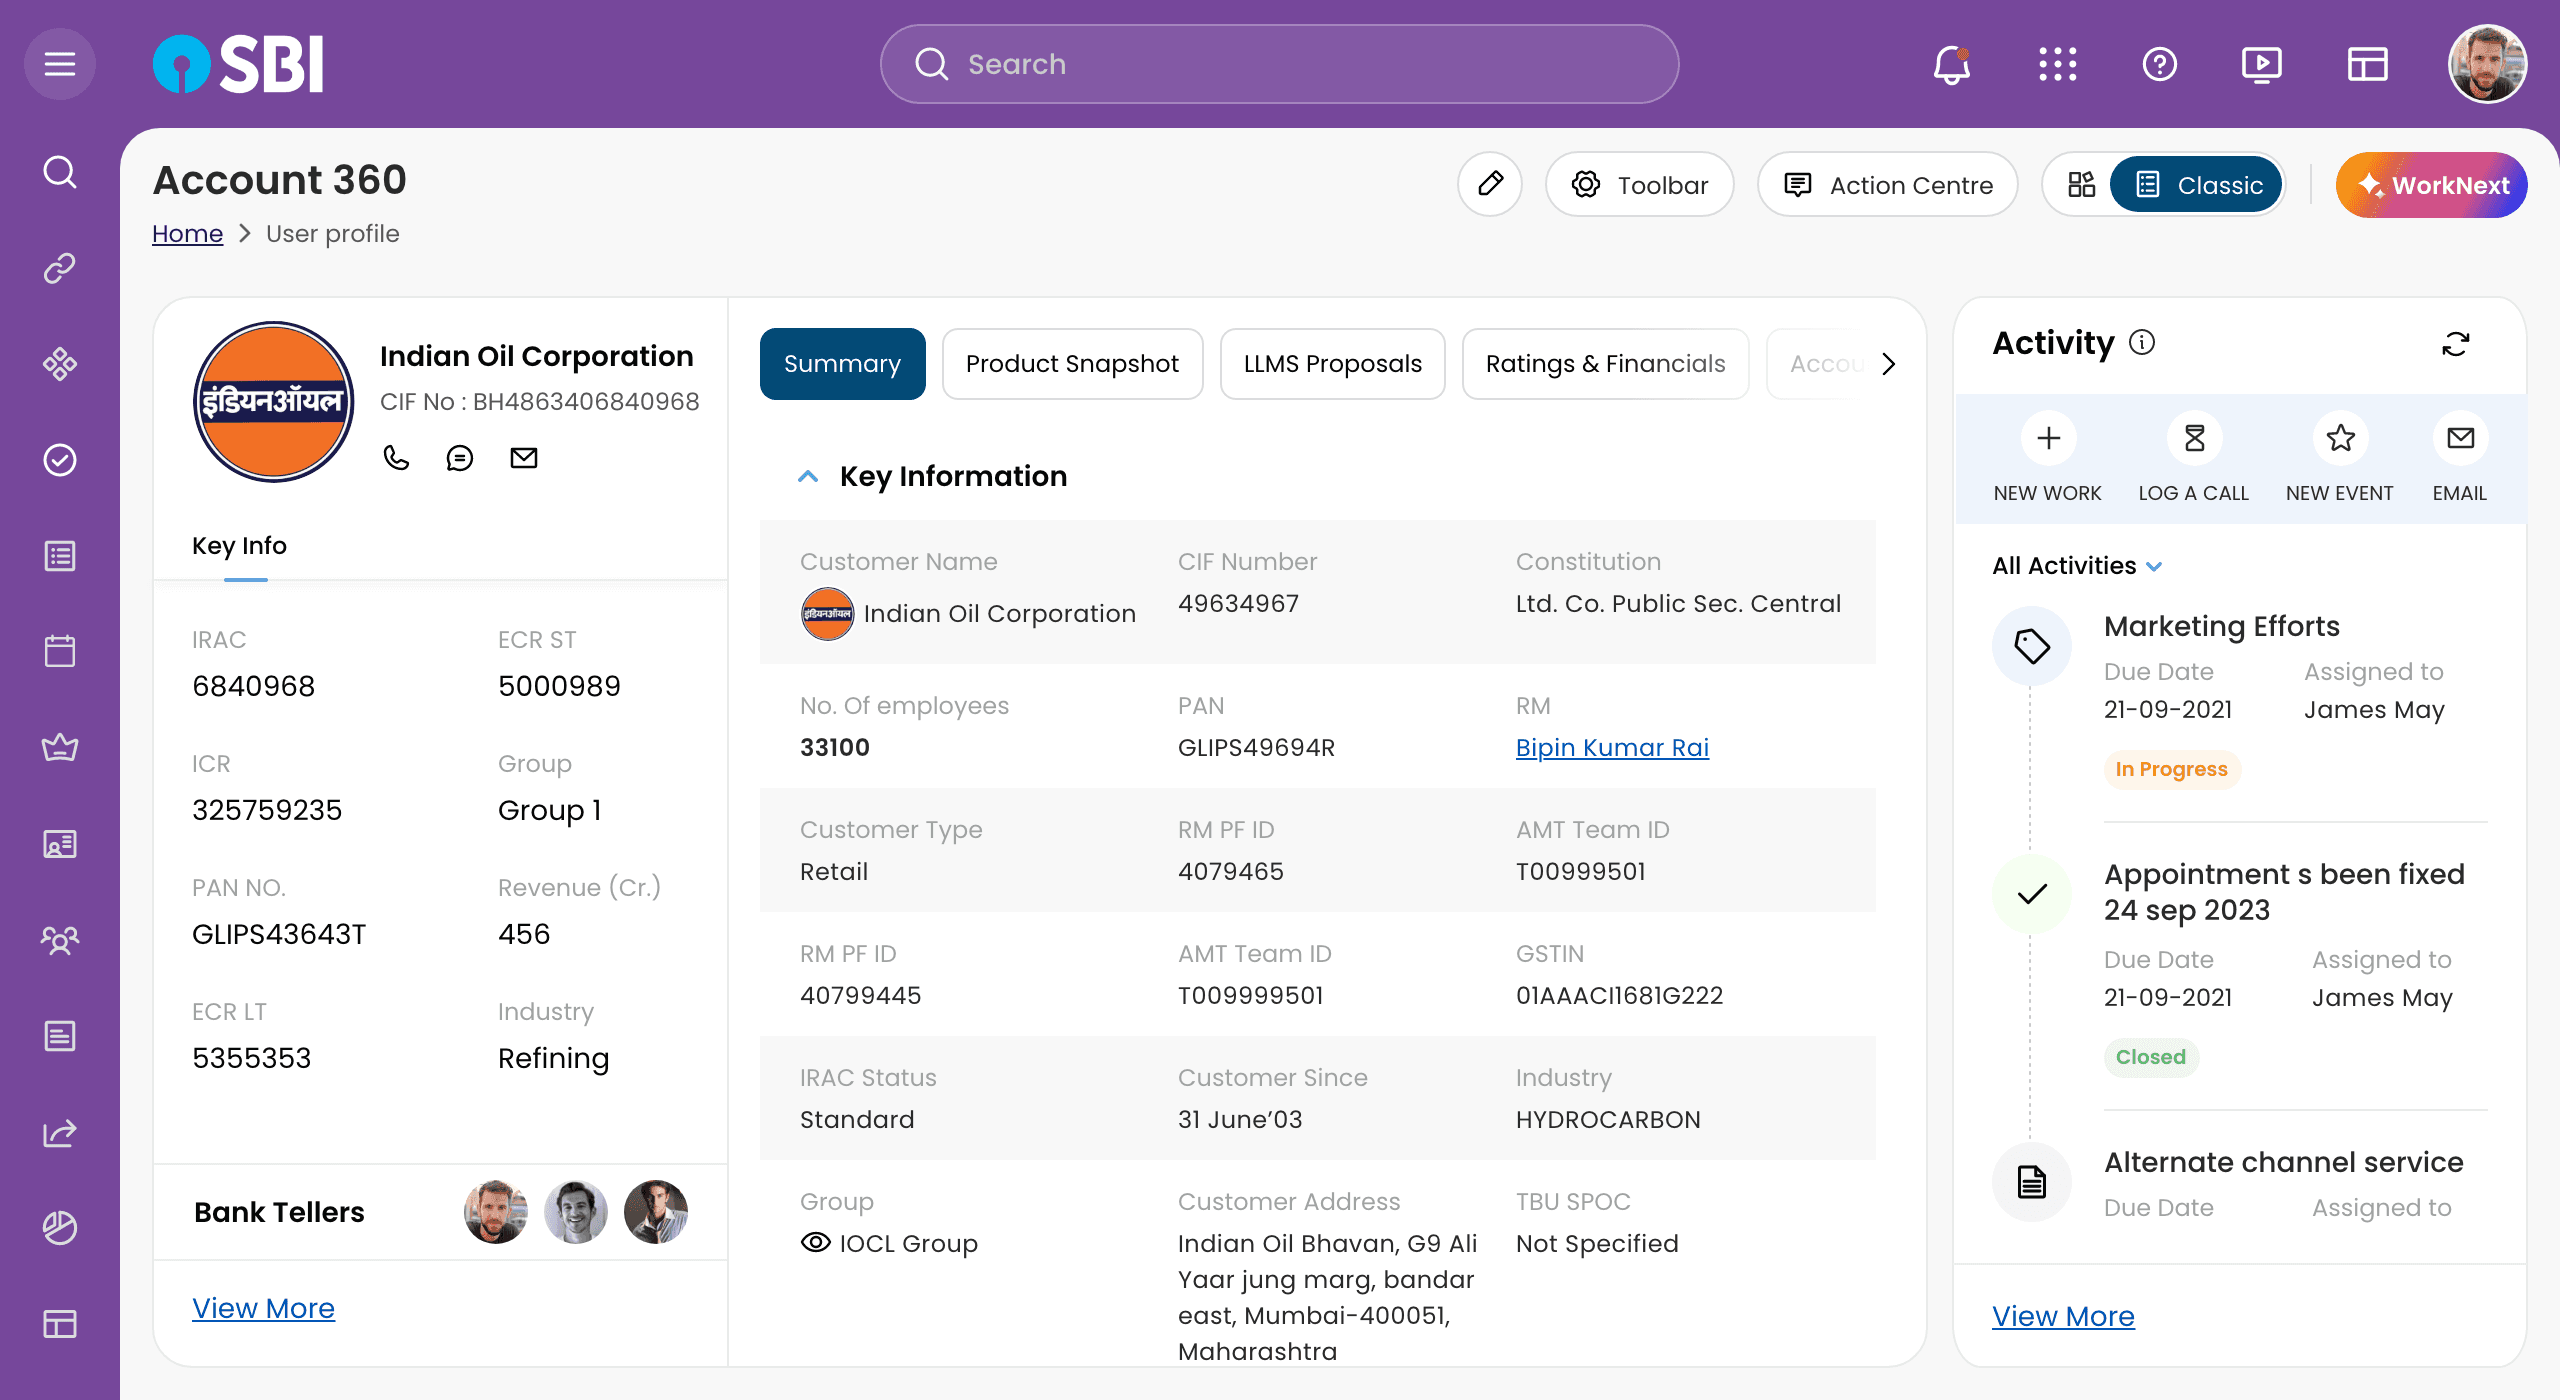The image size is (2560, 1400).
Task: Switch to grid layout view toggle
Action: (x=2081, y=185)
